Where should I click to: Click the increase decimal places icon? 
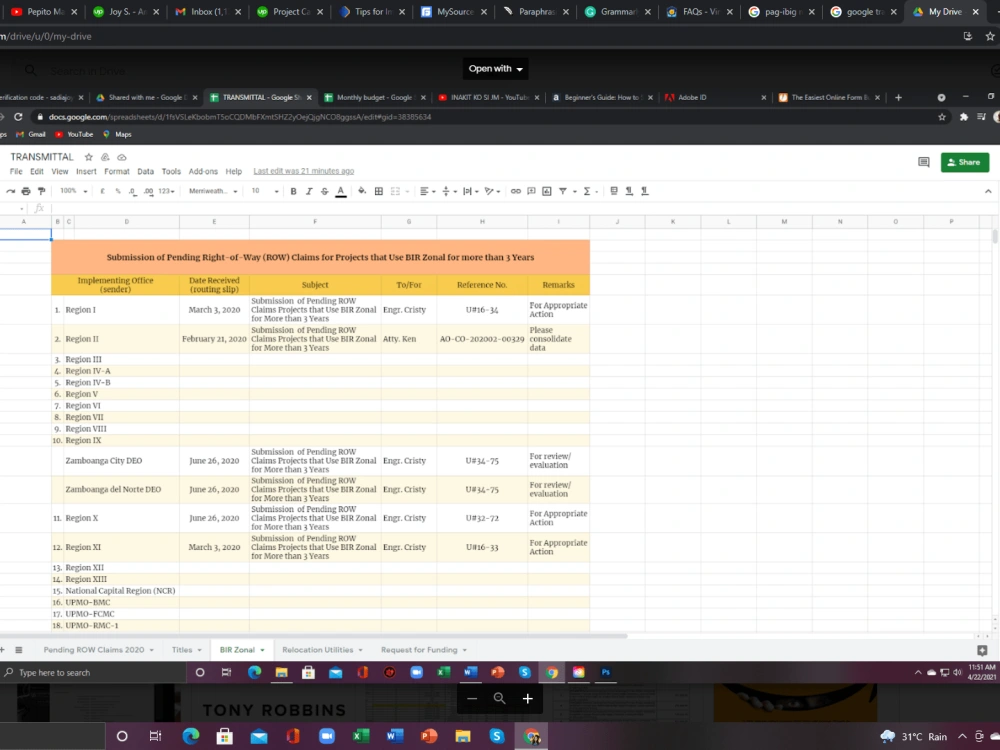click(x=148, y=191)
